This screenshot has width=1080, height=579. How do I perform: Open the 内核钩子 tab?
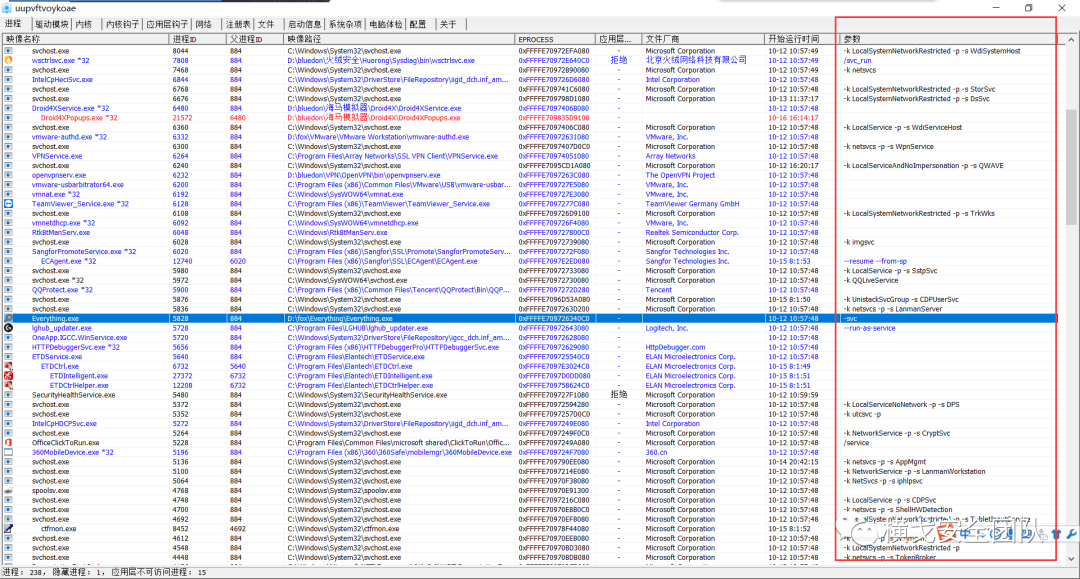pos(123,24)
